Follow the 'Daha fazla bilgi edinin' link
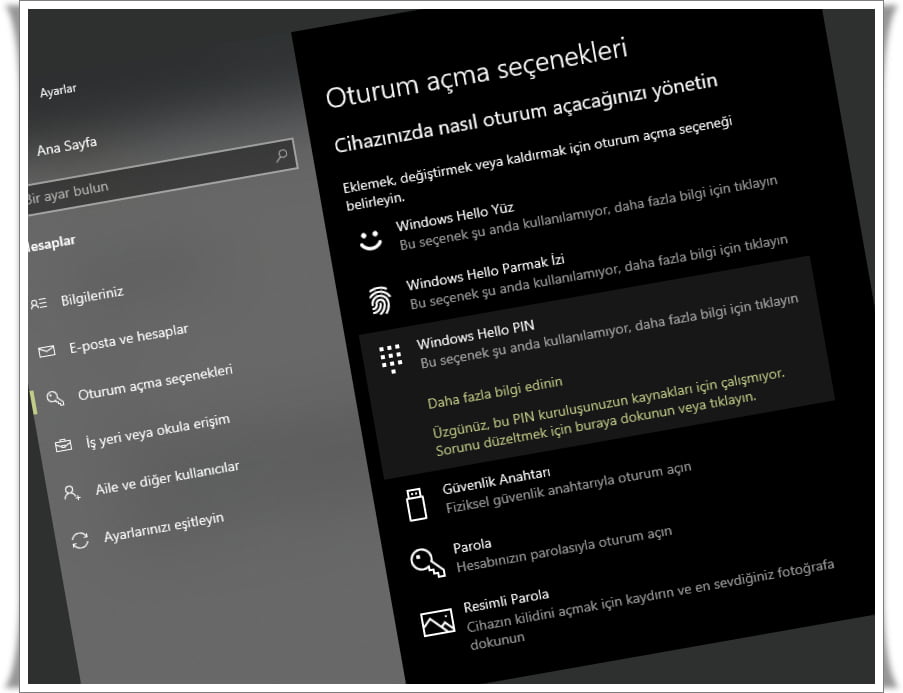The image size is (903, 693). (x=495, y=393)
